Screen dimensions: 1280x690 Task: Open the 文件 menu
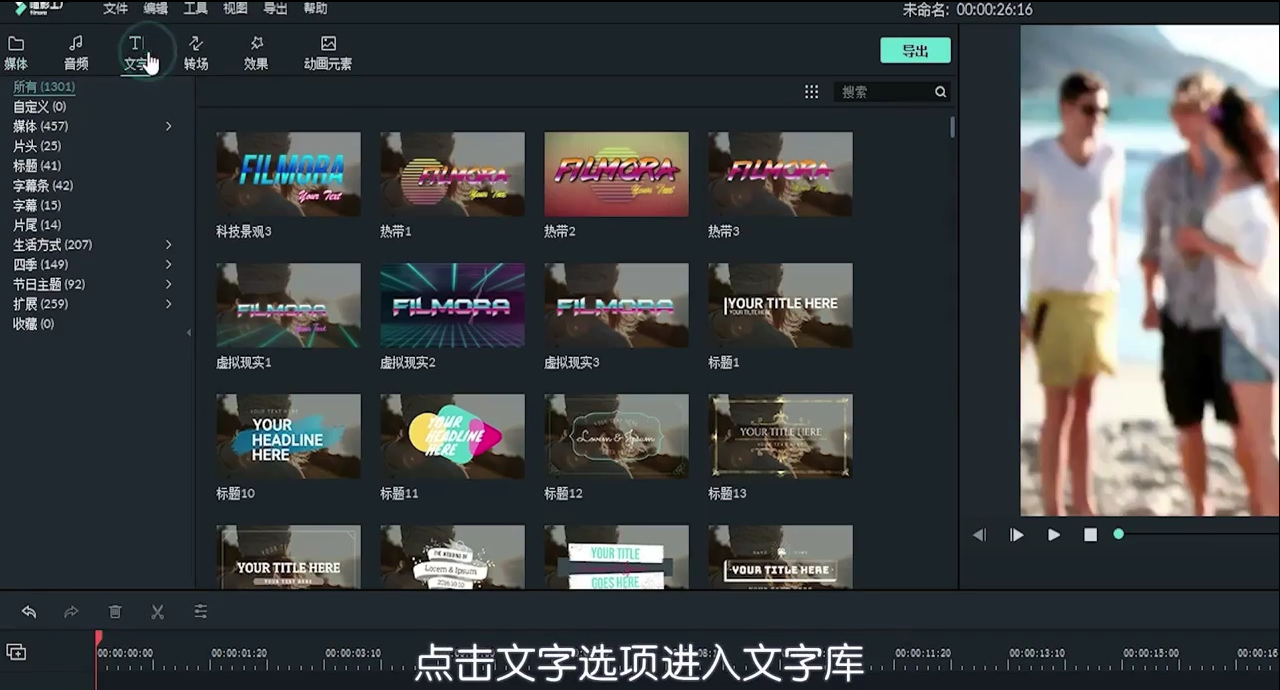[114, 8]
